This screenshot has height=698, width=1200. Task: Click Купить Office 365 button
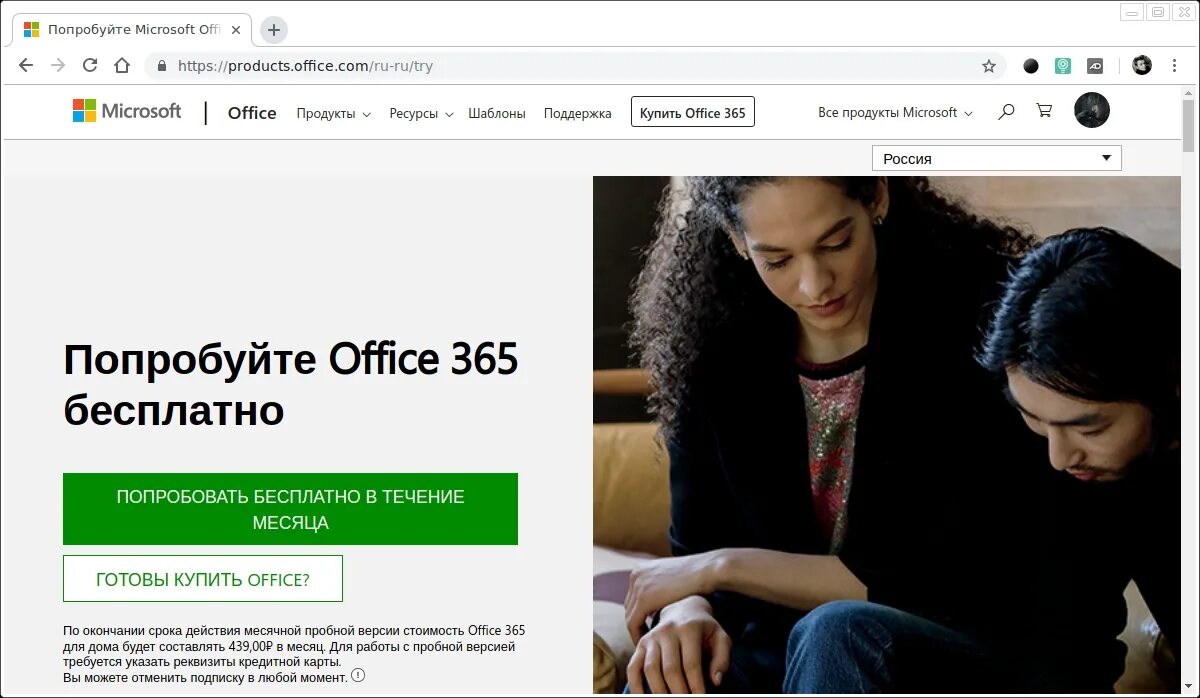(x=693, y=112)
